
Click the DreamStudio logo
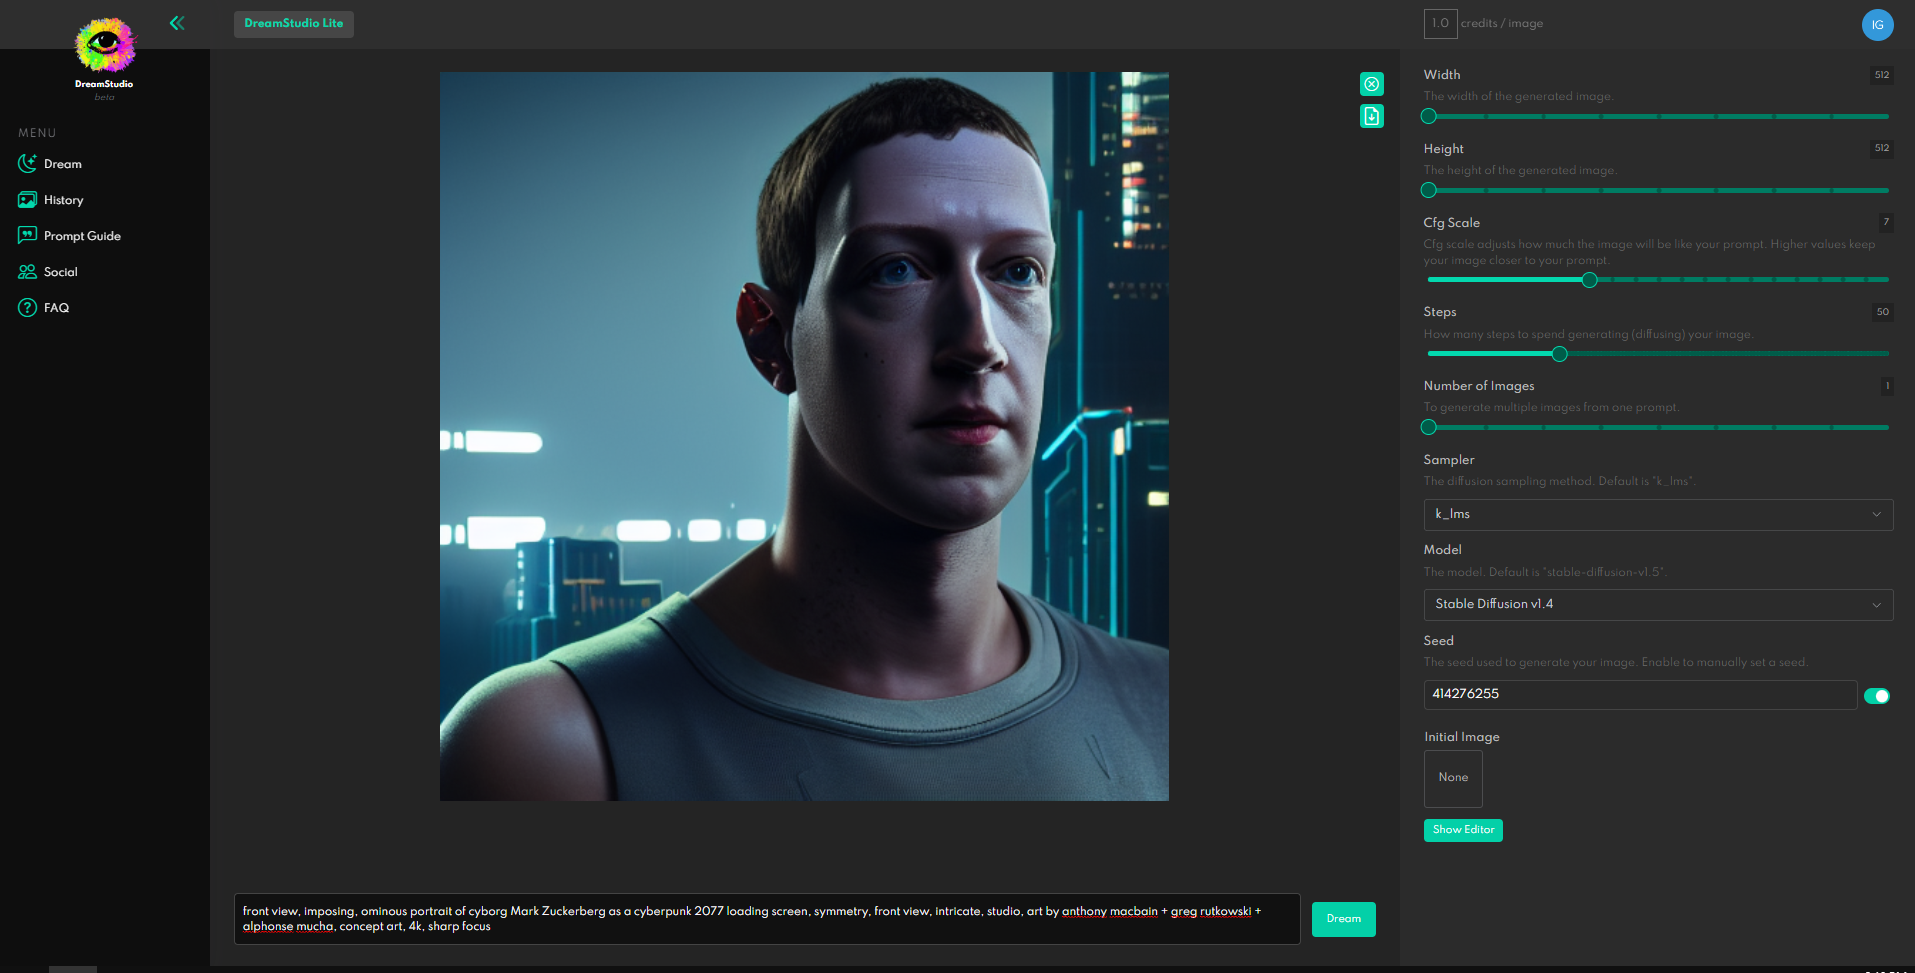(x=105, y=47)
